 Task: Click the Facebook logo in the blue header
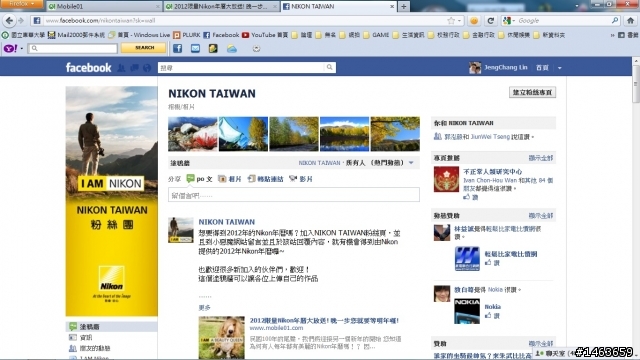point(88,68)
